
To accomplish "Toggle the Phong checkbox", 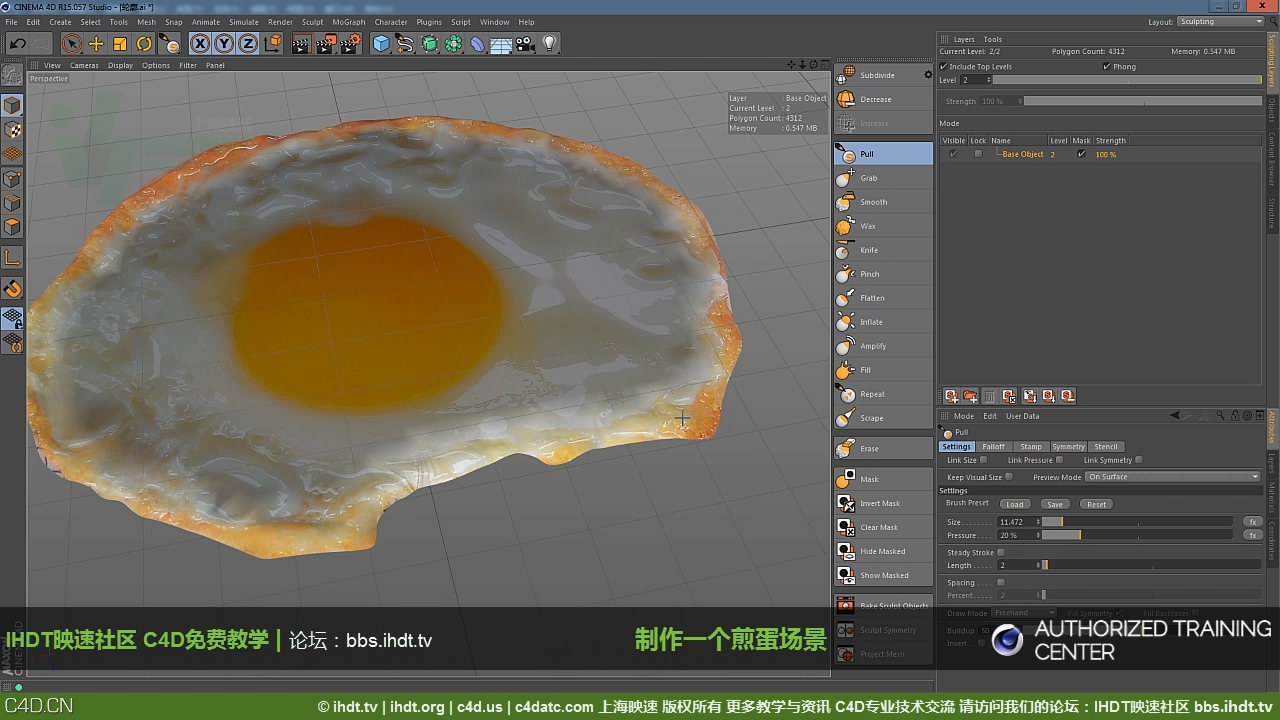I will pyautogui.click(x=1106, y=67).
